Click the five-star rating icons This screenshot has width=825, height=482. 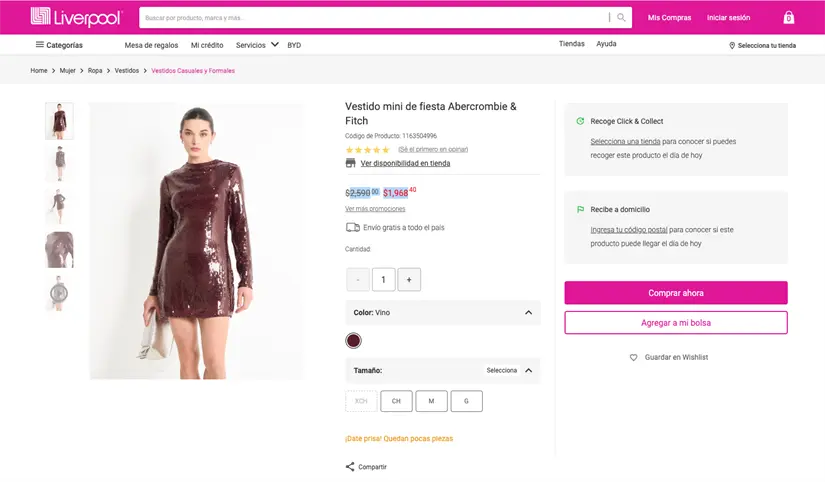(x=367, y=150)
